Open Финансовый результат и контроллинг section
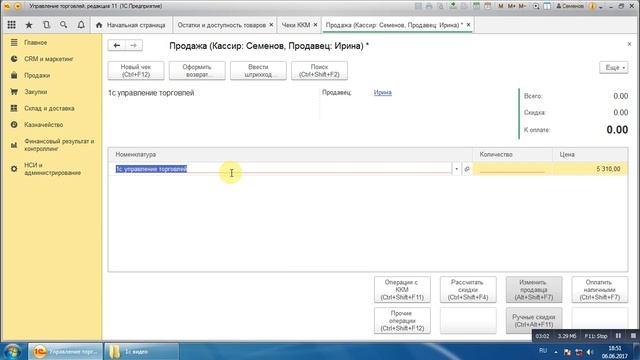The image size is (640, 360). tap(59, 145)
